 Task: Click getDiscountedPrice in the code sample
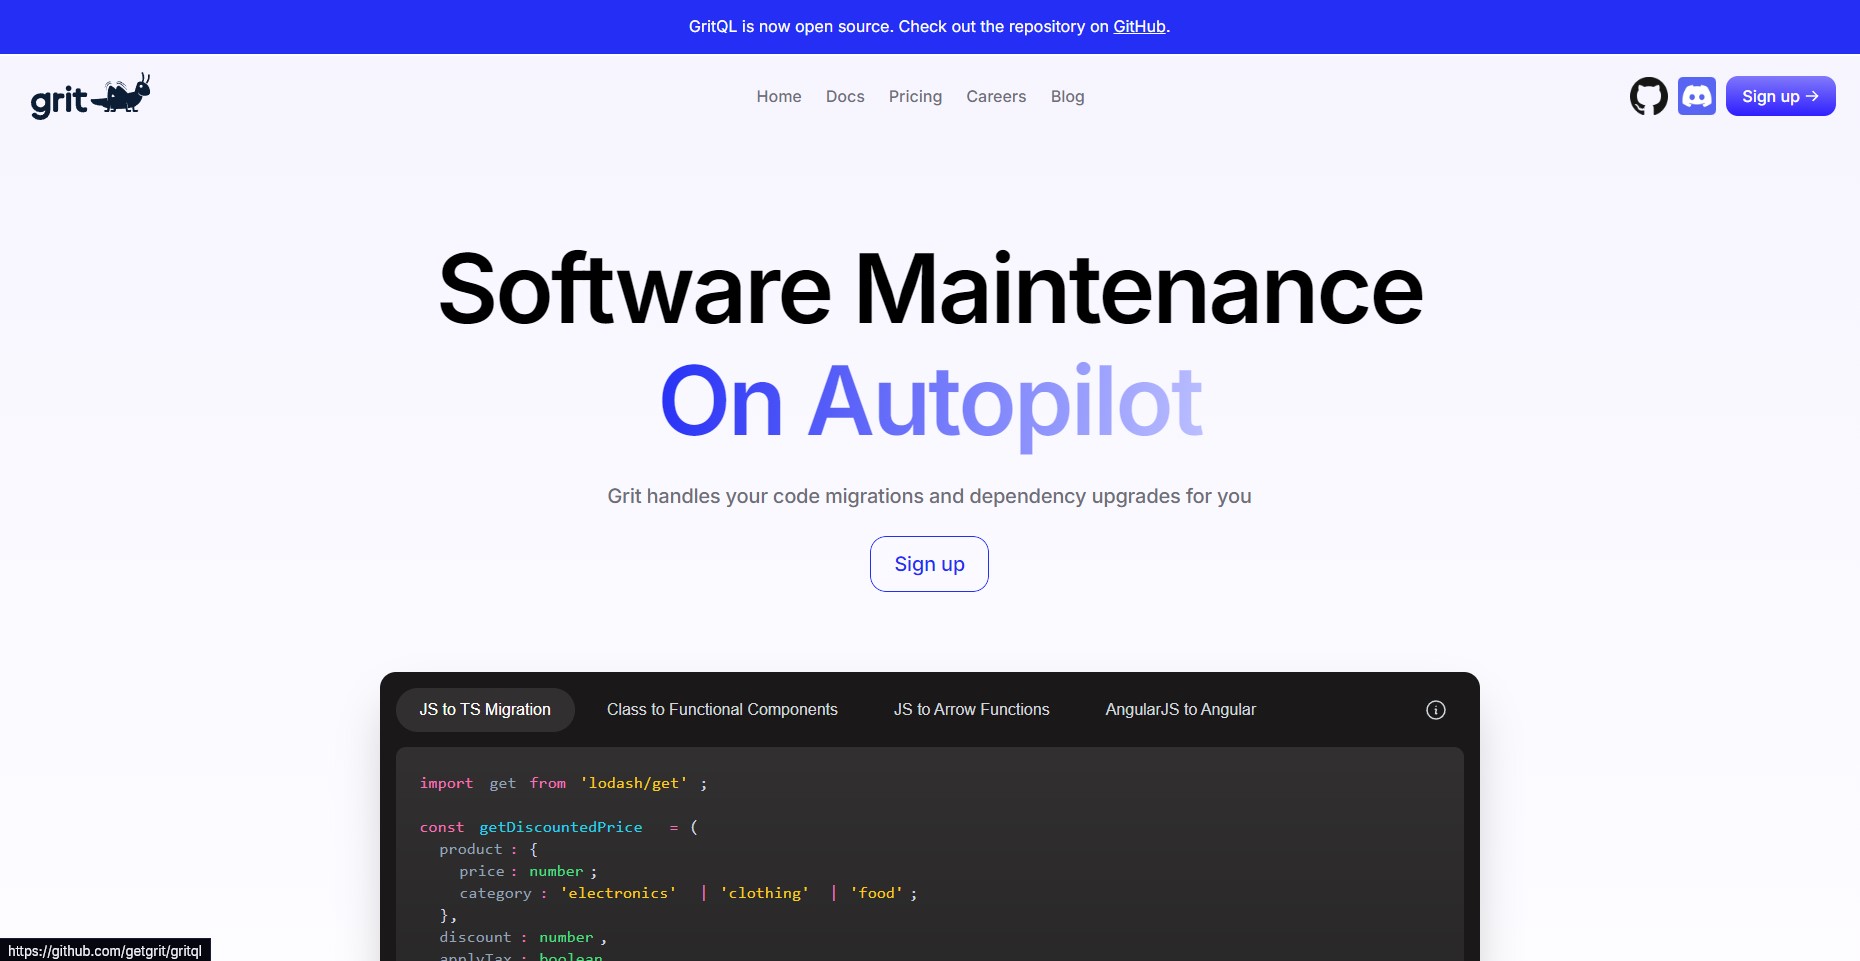(561, 827)
